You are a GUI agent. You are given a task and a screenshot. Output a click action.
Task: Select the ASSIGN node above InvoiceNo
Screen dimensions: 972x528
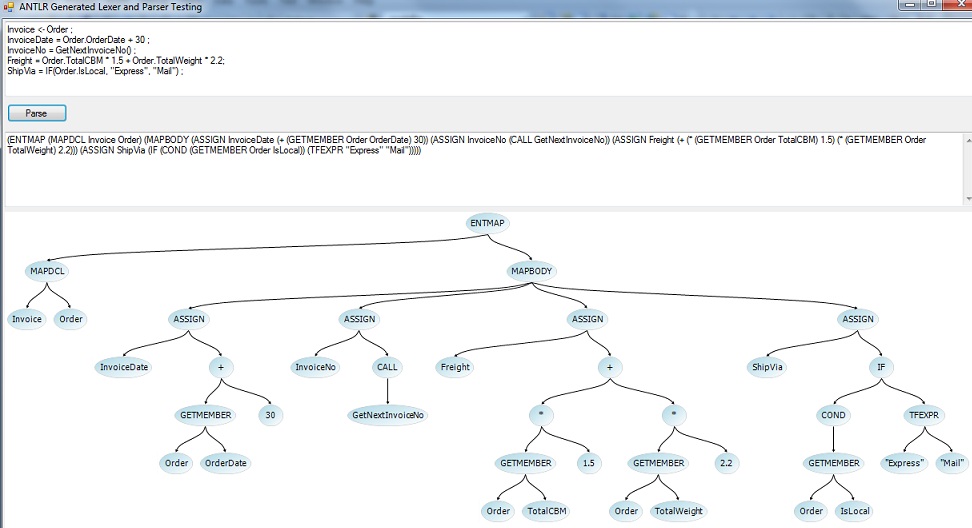[x=360, y=319]
